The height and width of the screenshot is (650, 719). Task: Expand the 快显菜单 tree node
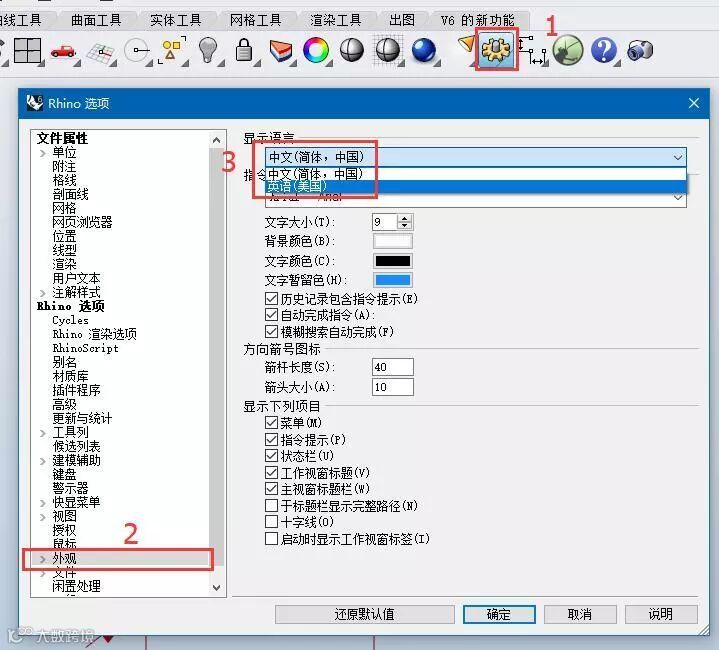(x=43, y=503)
